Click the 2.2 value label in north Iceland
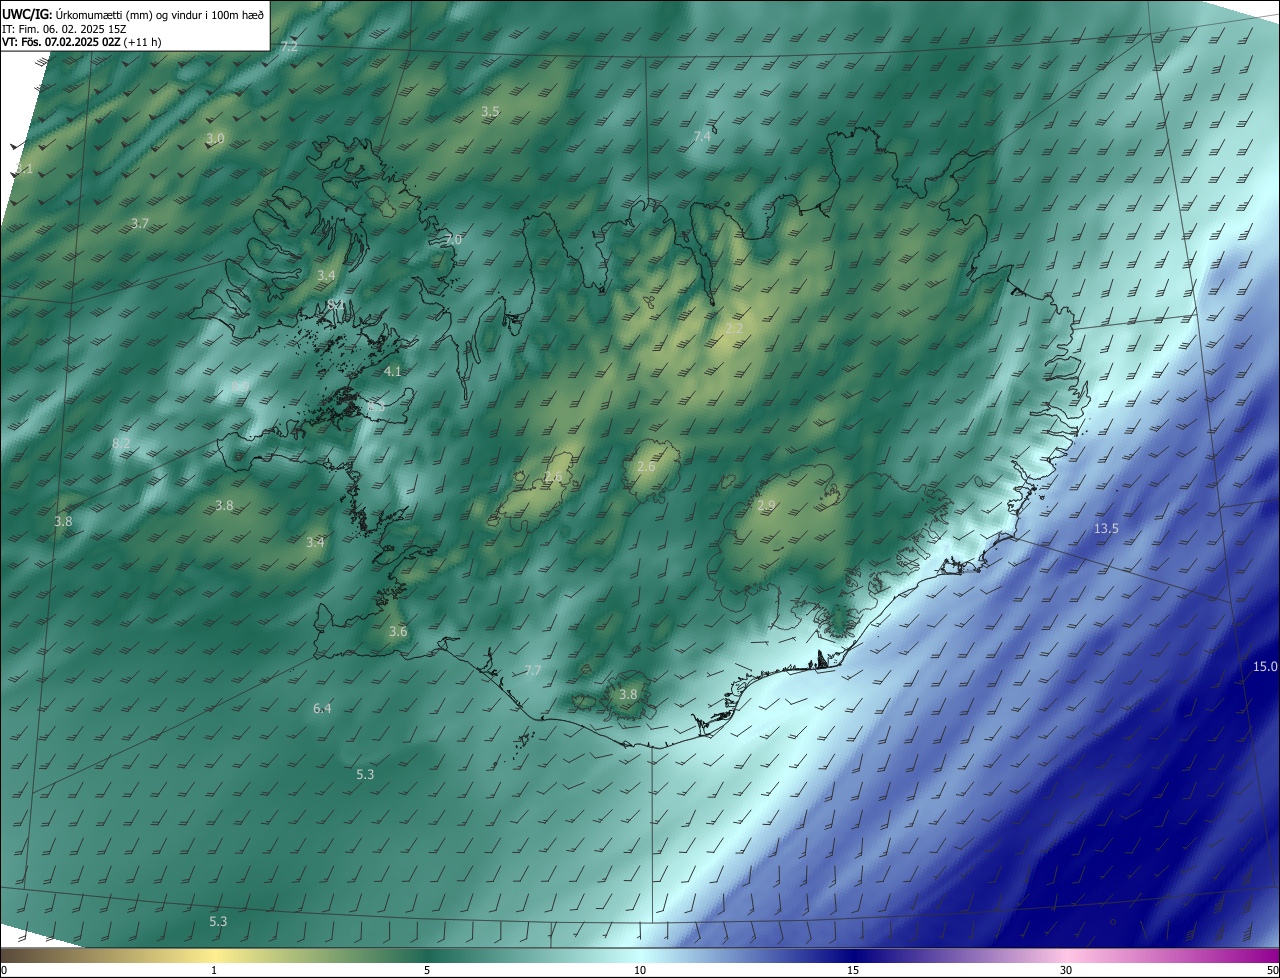 (x=734, y=329)
